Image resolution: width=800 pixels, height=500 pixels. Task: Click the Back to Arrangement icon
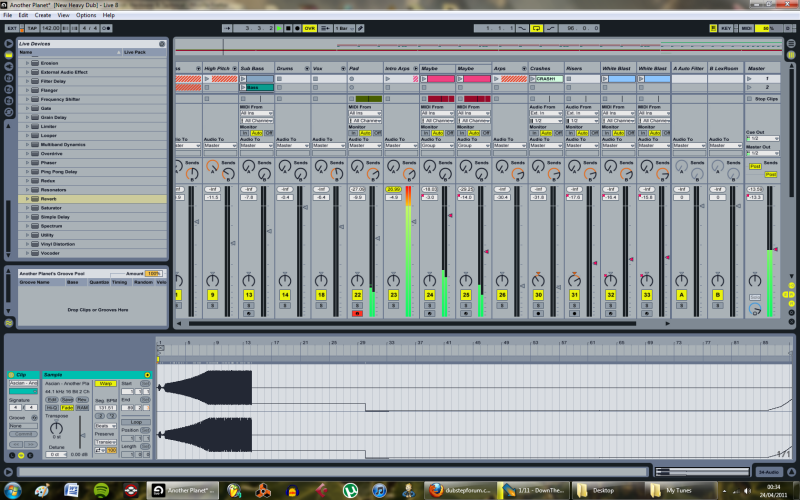pyautogui.click(x=324, y=29)
